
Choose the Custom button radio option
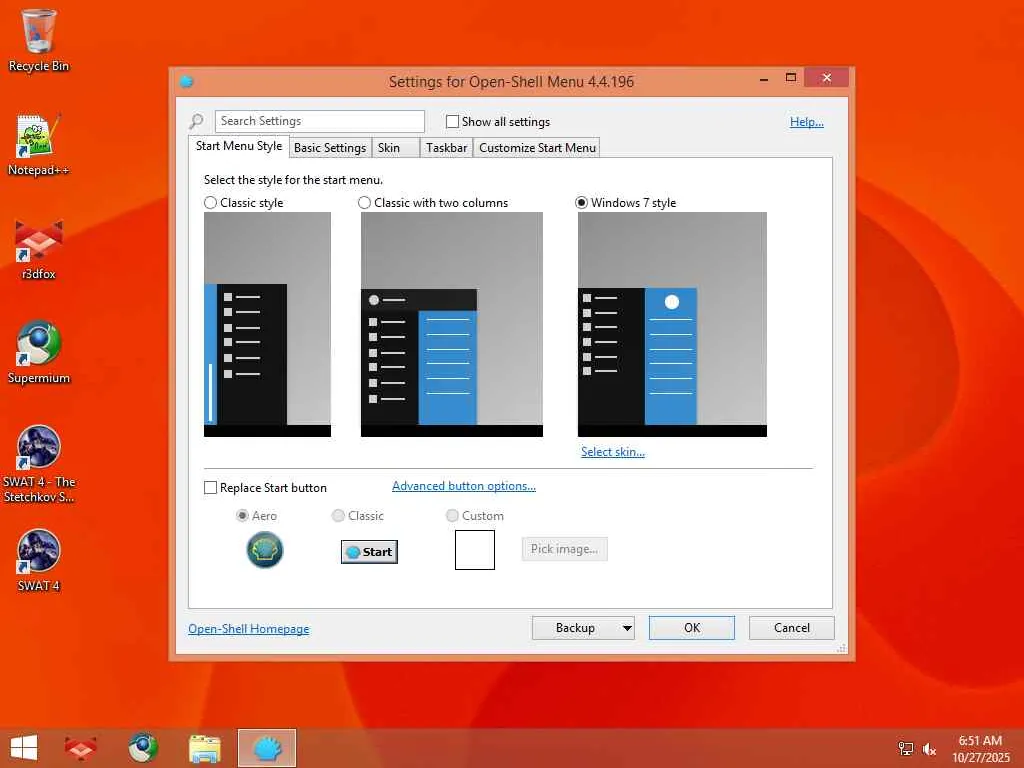tap(452, 515)
